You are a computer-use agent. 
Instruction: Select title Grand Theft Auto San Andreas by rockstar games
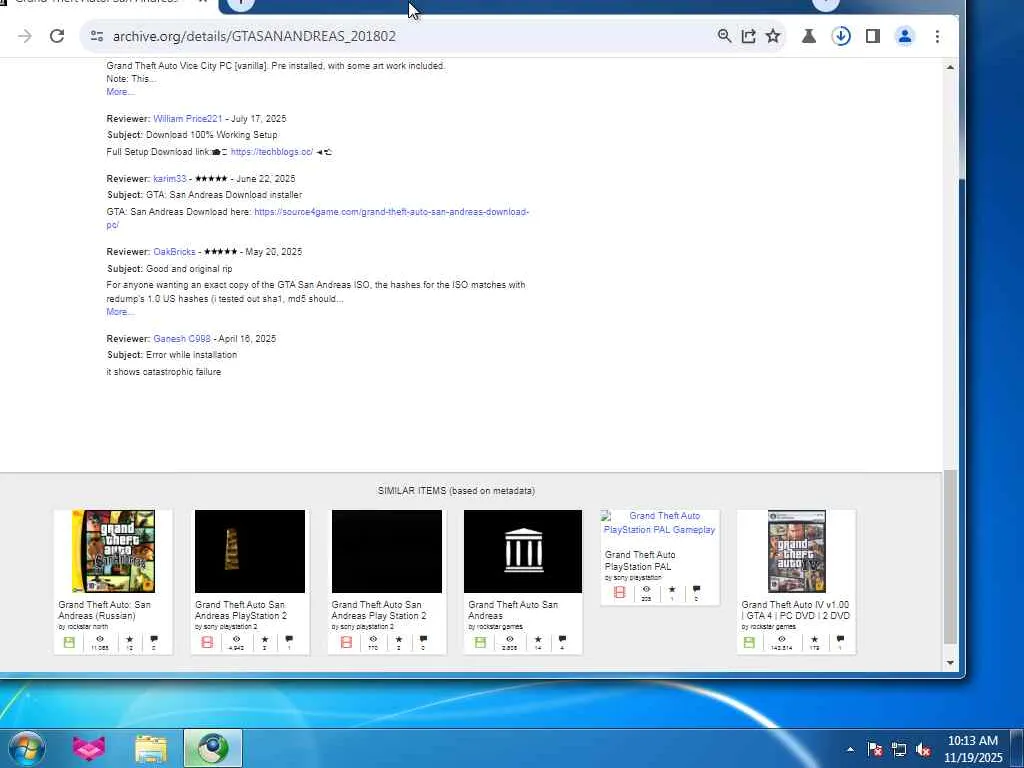tap(513, 610)
